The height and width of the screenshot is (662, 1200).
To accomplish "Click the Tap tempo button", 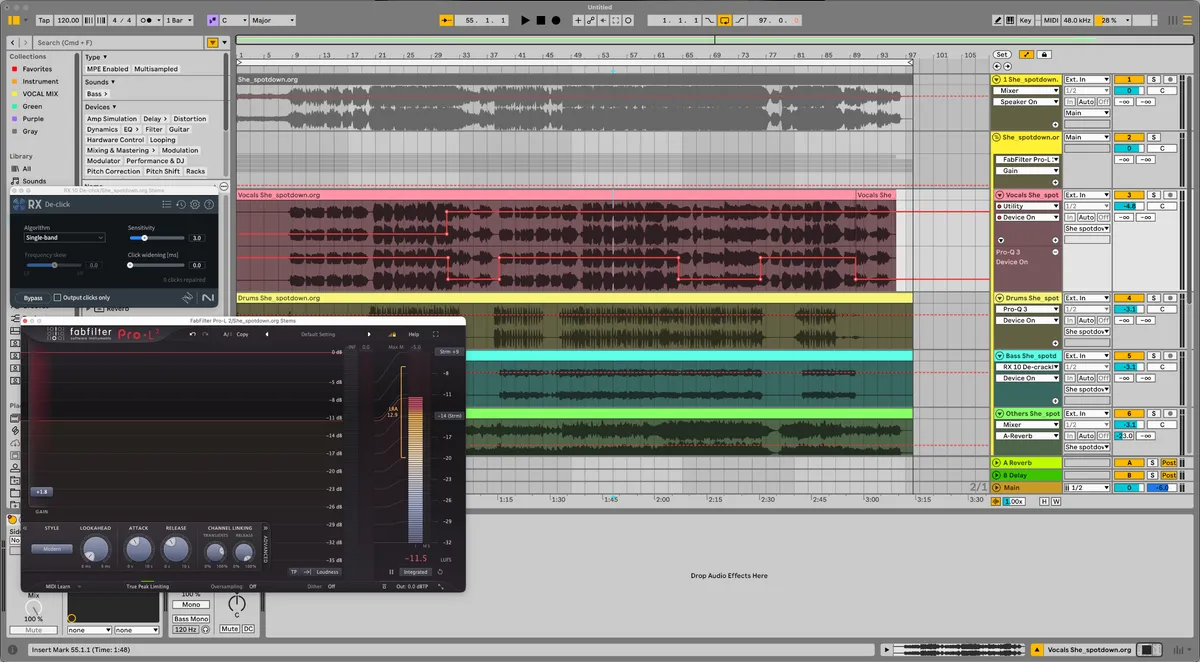I will click(44, 20).
